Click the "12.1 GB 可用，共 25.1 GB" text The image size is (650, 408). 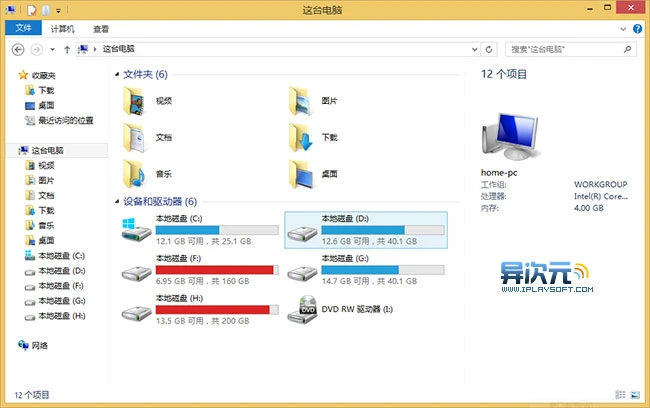coord(204,241)
